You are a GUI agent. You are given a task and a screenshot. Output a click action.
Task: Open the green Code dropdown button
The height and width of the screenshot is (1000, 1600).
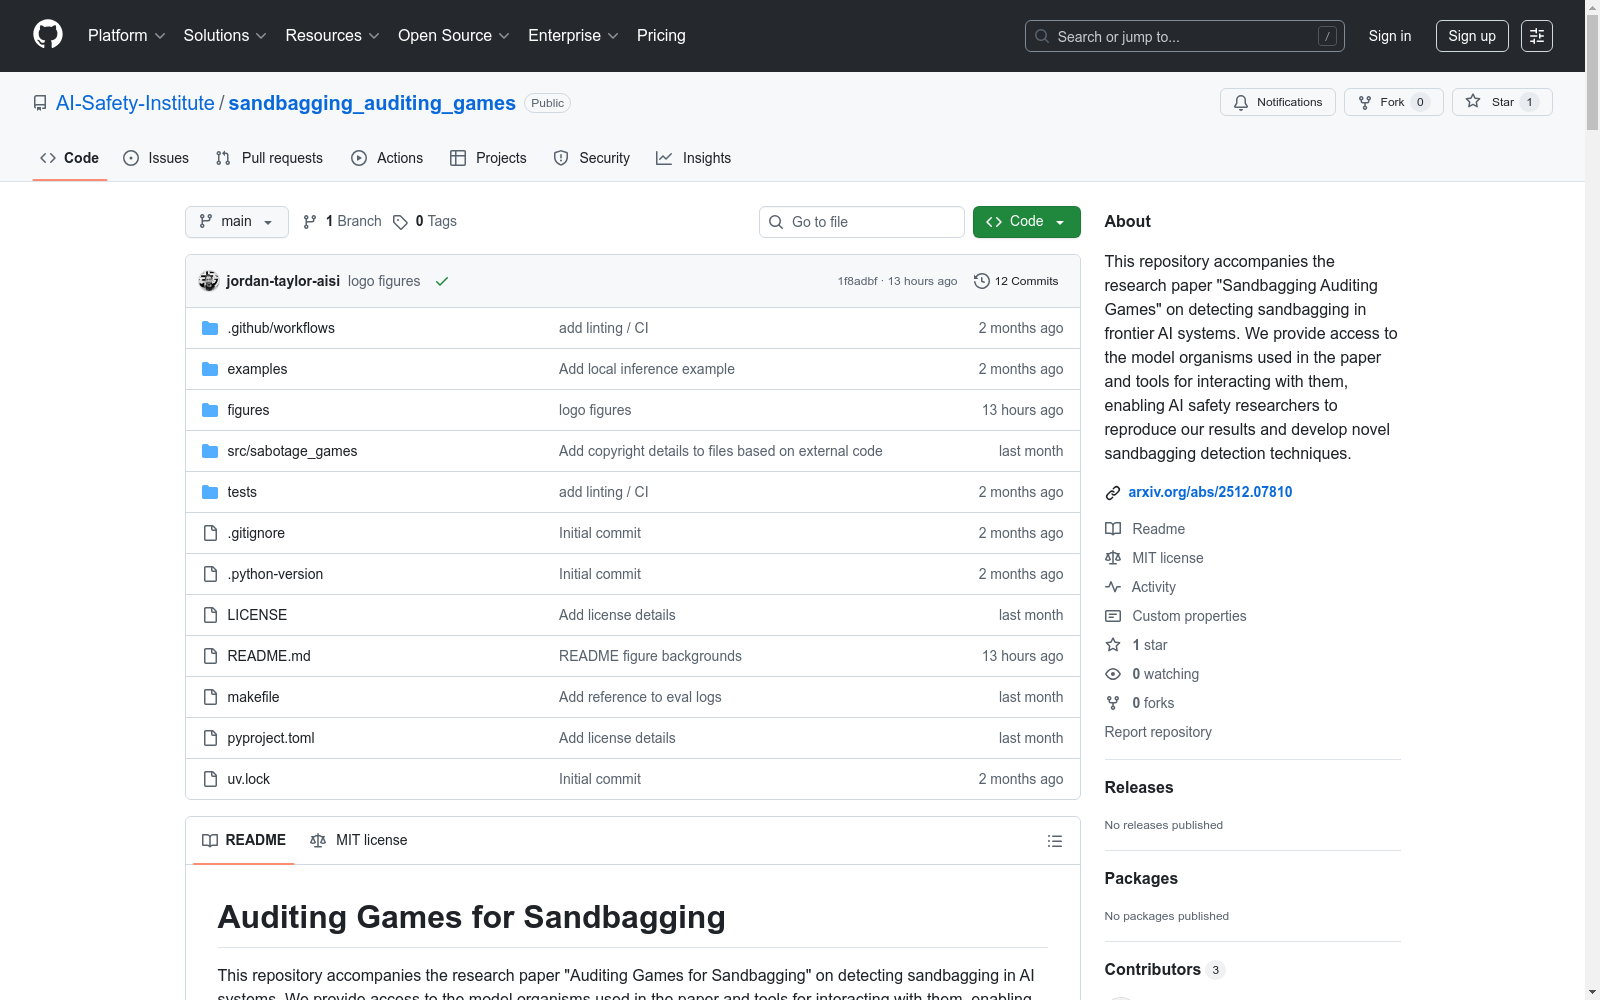1026,222
